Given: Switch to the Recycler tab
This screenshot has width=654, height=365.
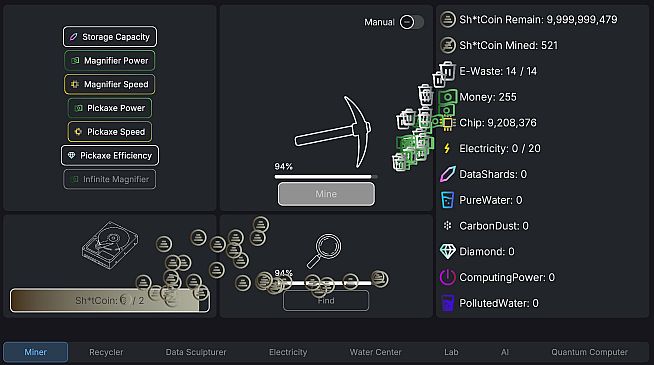Looking at the screenshot, I should click(106, 352).
